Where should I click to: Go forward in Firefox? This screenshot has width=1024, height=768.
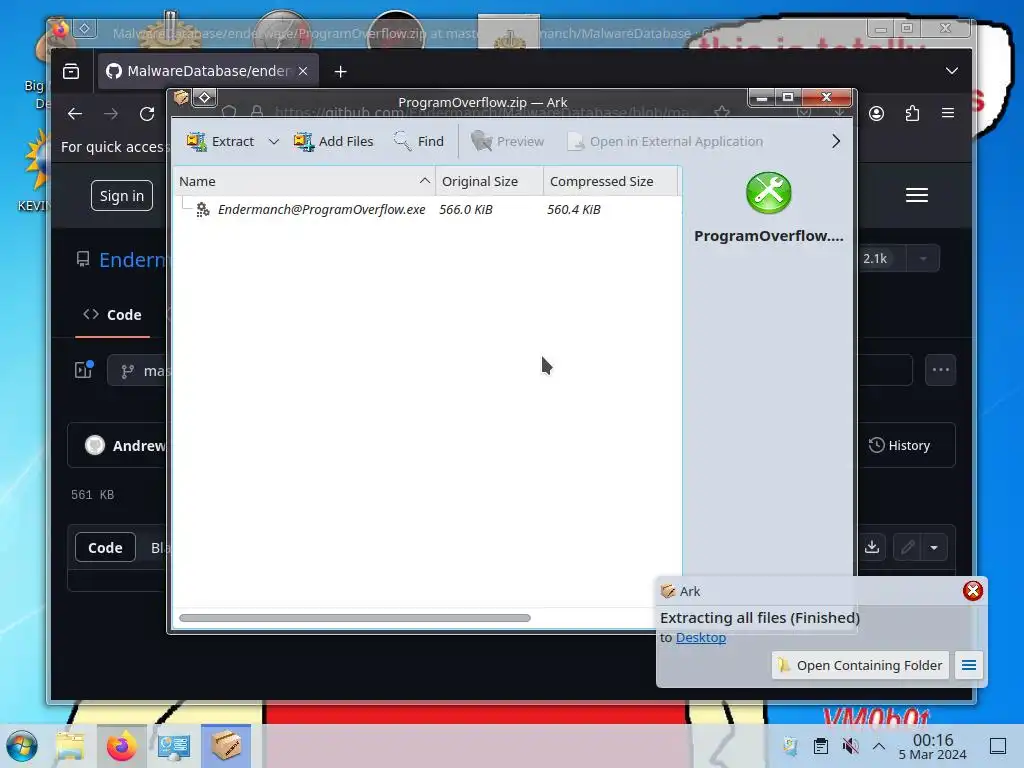[112, 114]
